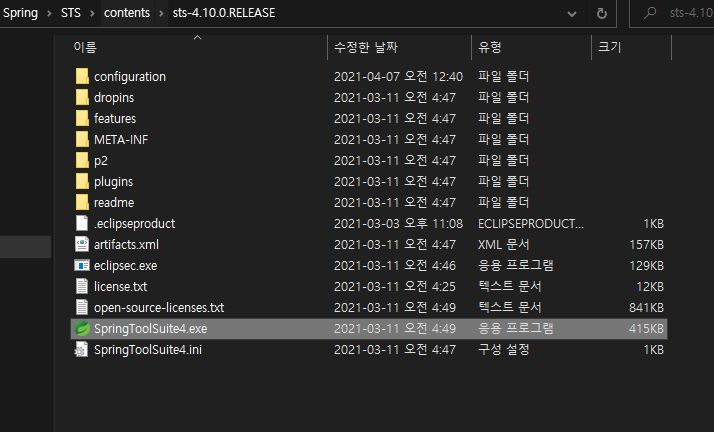Sort by the 수정한 날짜 column header
The image size is (714, 432).
tap(366, 47)
